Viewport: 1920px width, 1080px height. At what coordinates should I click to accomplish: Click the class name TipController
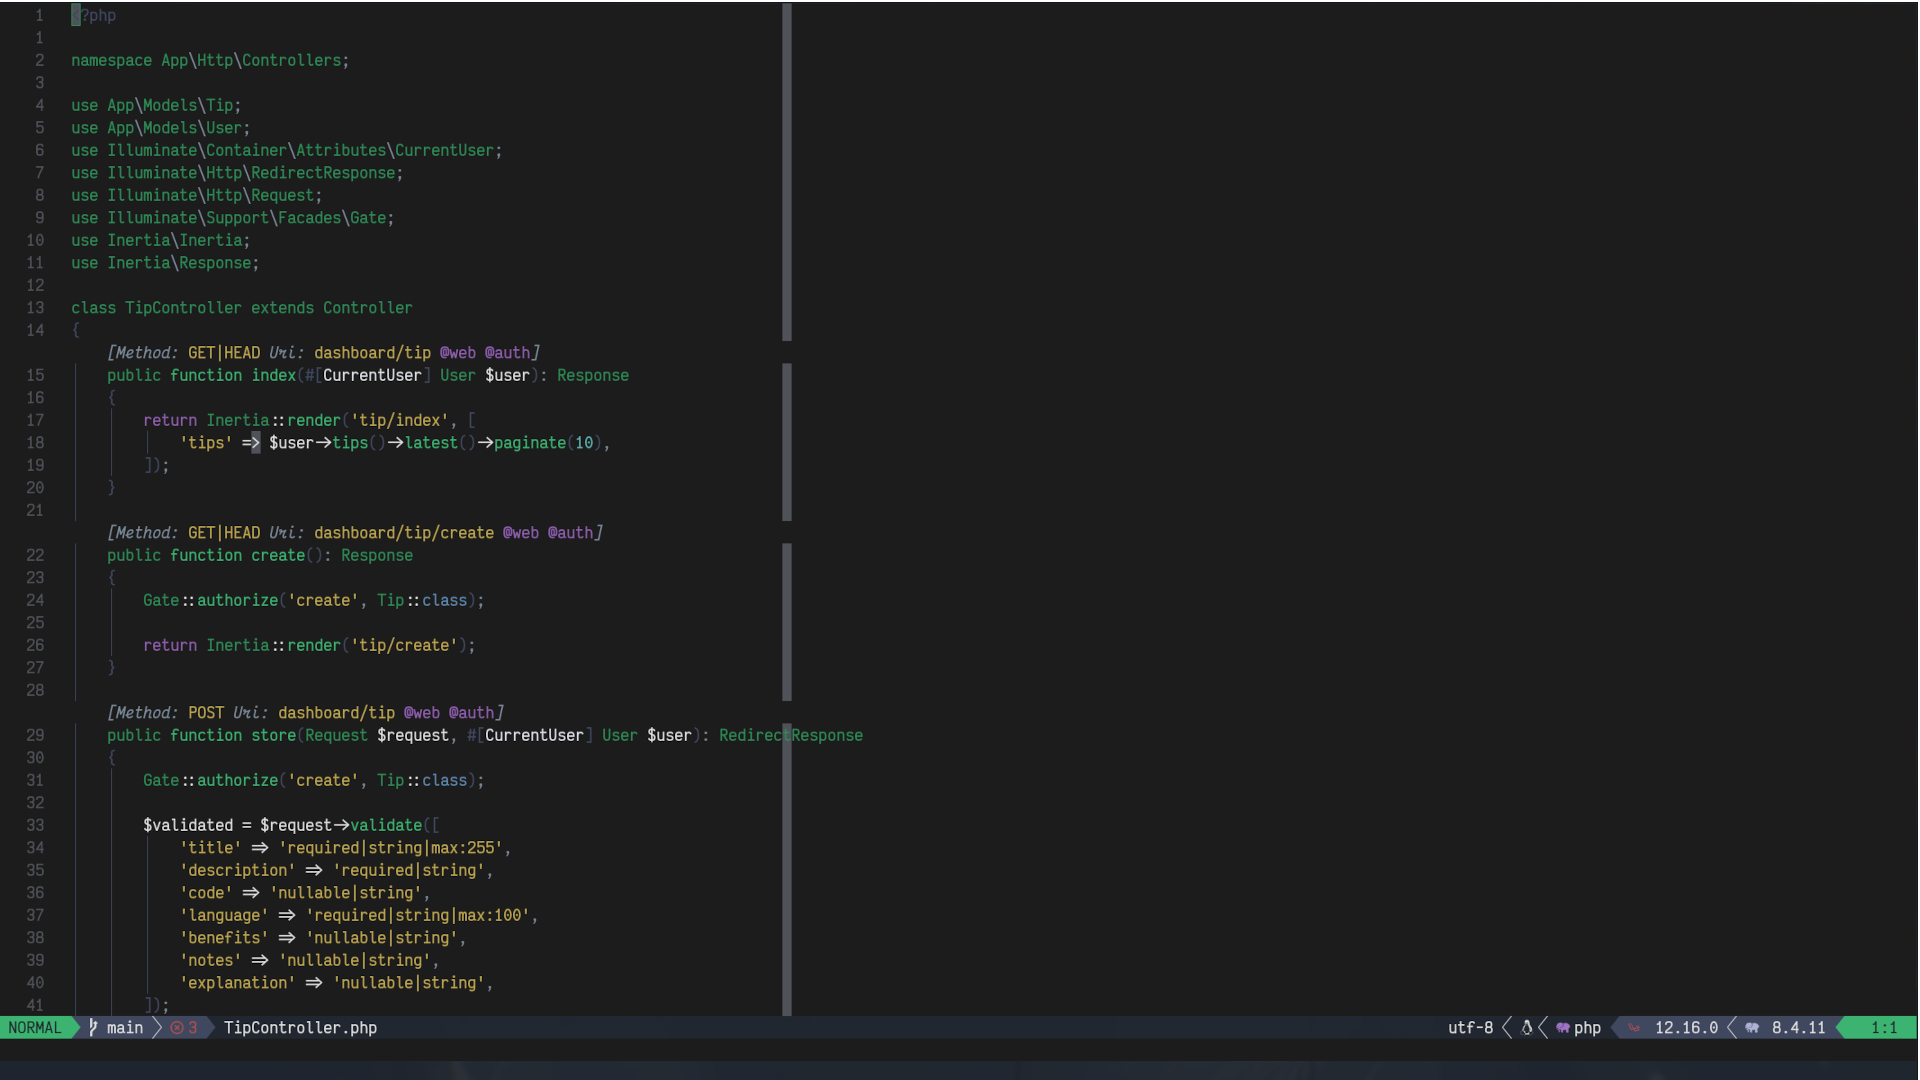point(183,308)
